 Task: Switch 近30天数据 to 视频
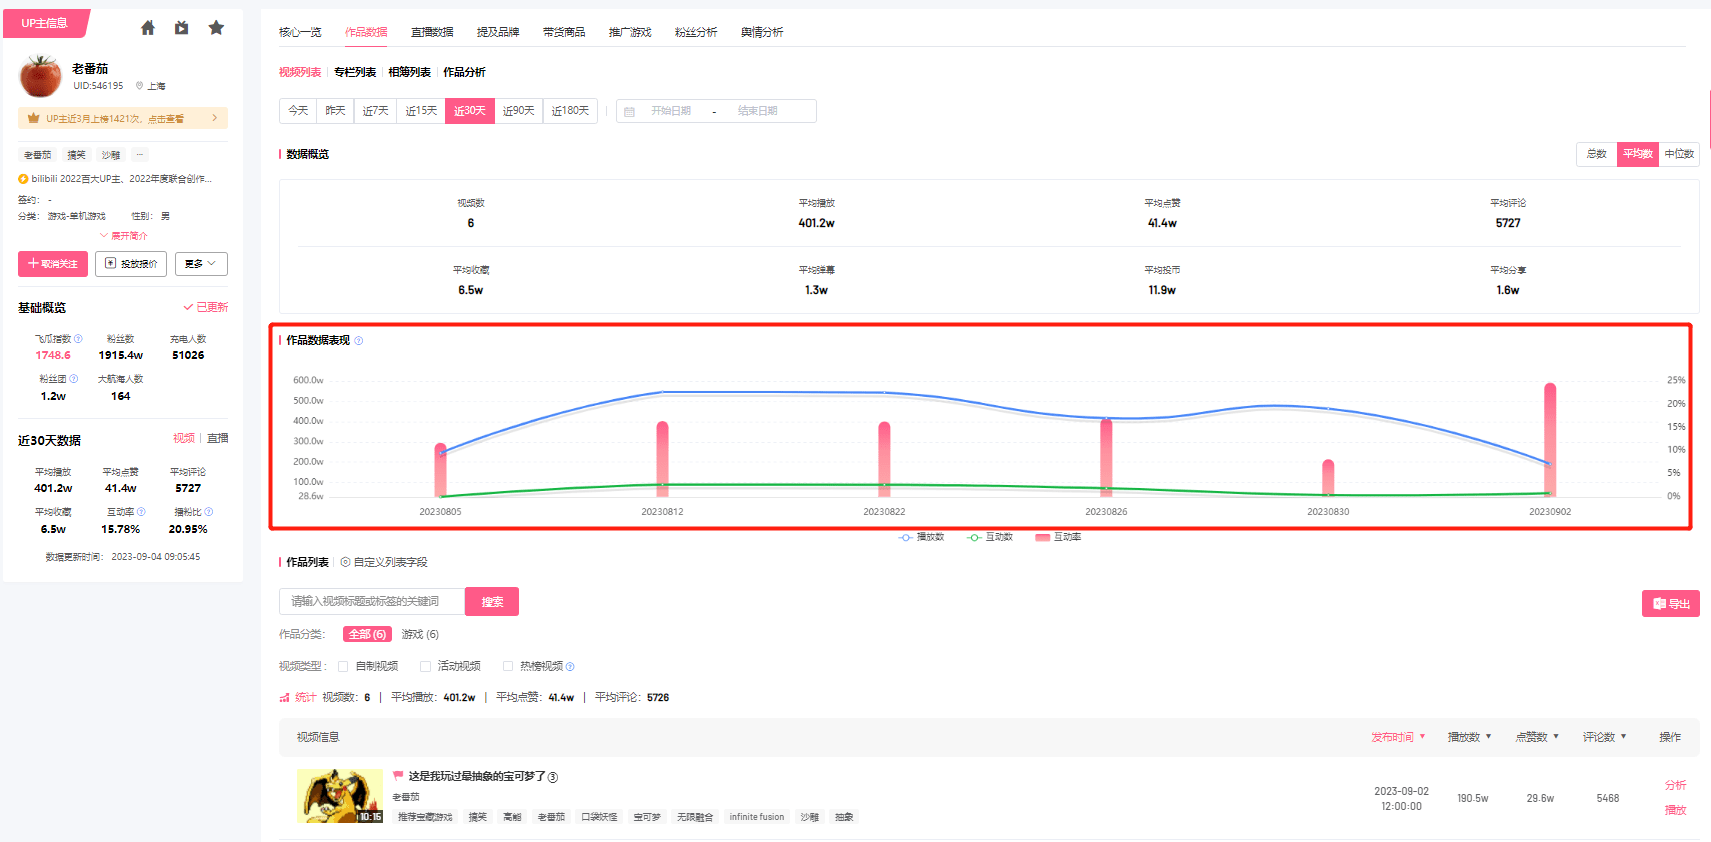[184, 438]
